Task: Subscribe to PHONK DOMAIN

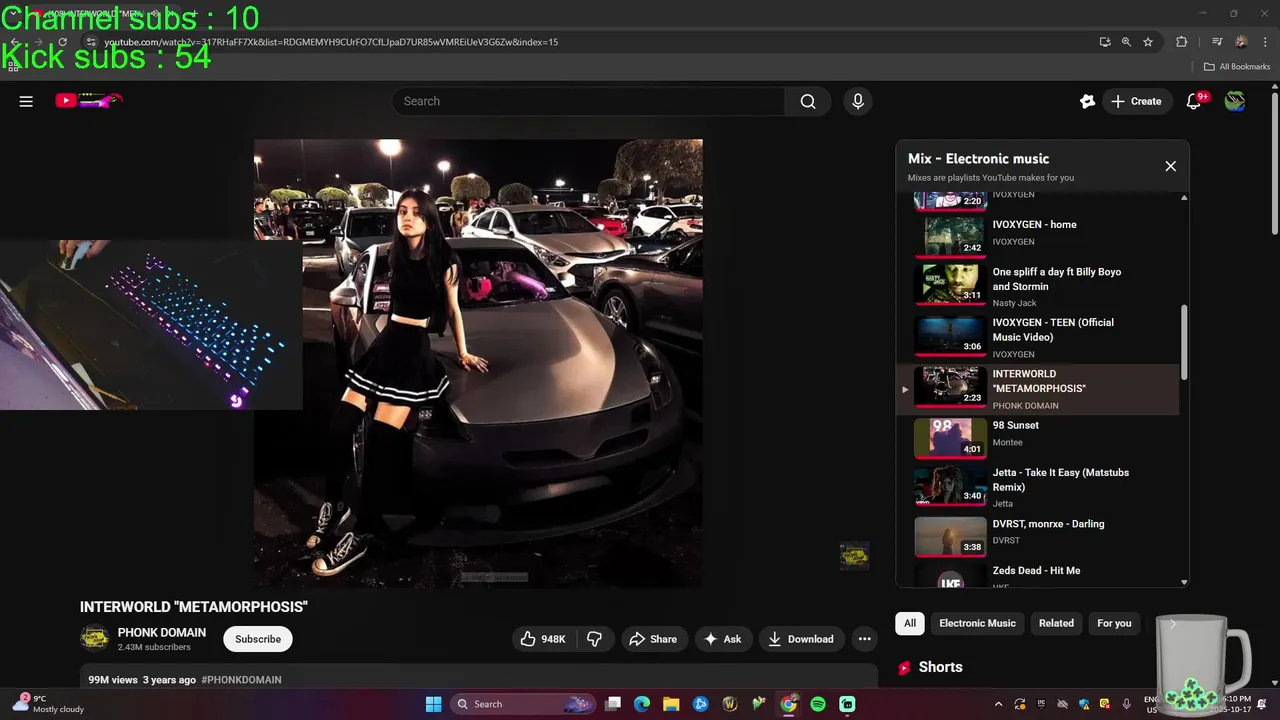Action: 258,639
